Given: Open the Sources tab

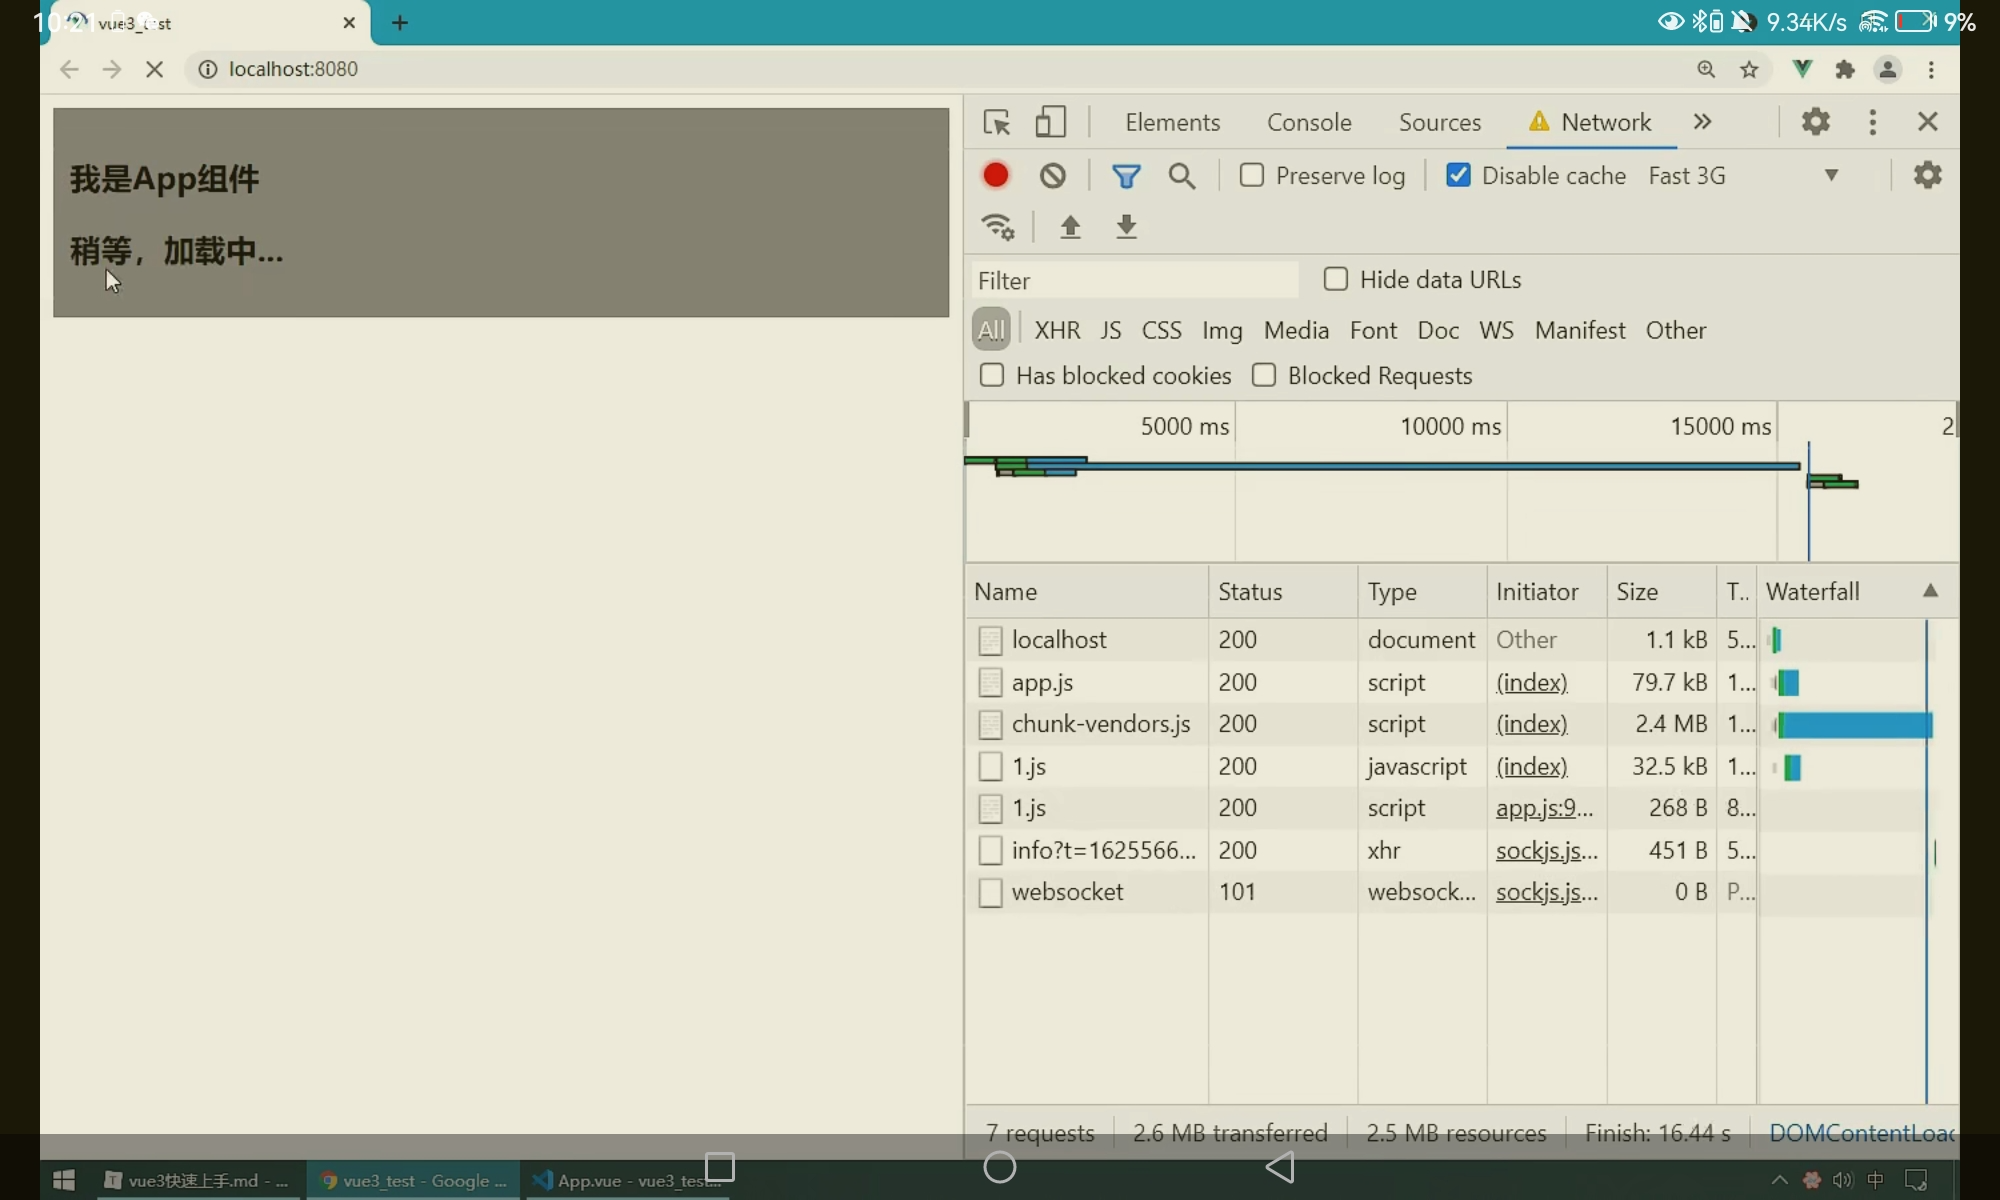Looking at the screenshot, I should coord(1439,122).
